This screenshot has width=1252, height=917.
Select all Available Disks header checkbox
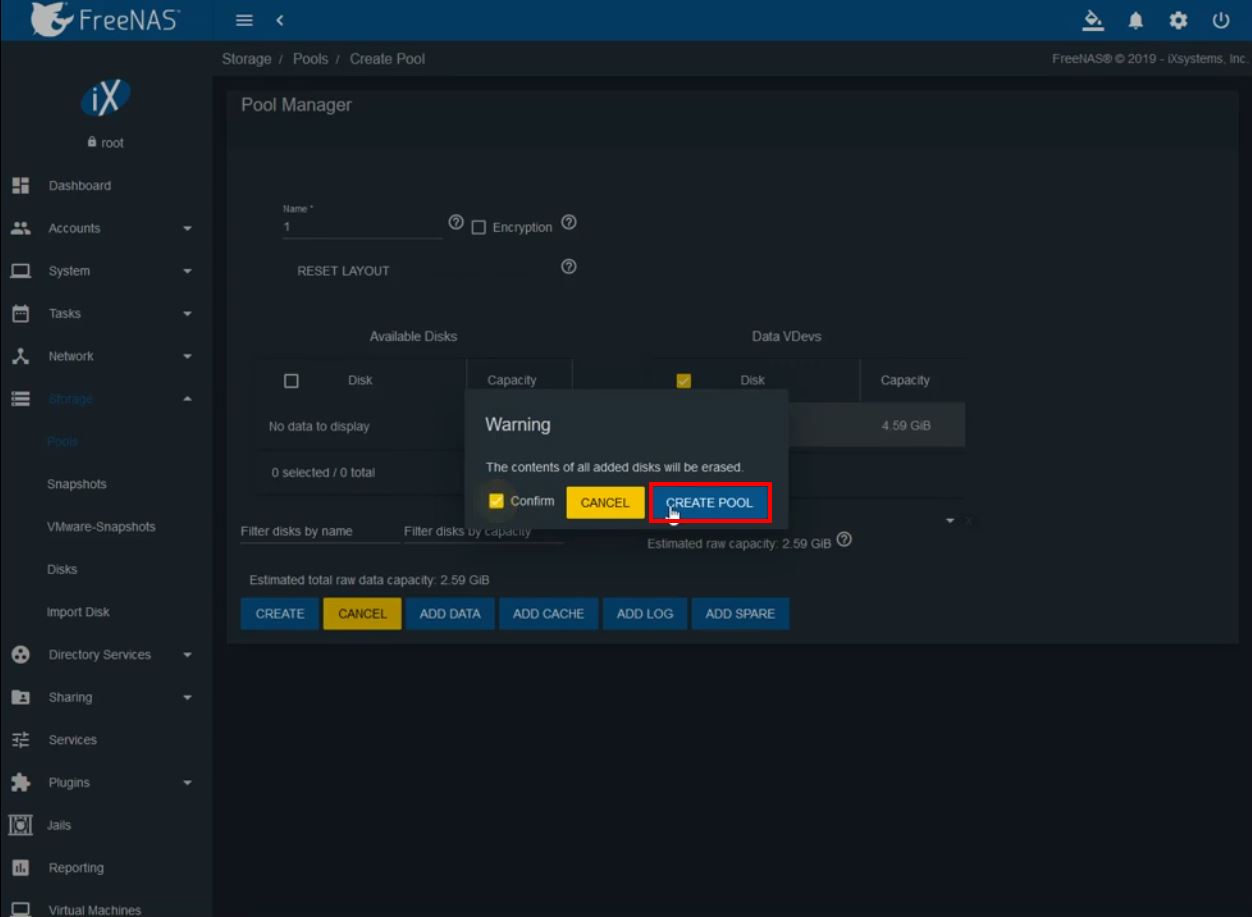291,381
